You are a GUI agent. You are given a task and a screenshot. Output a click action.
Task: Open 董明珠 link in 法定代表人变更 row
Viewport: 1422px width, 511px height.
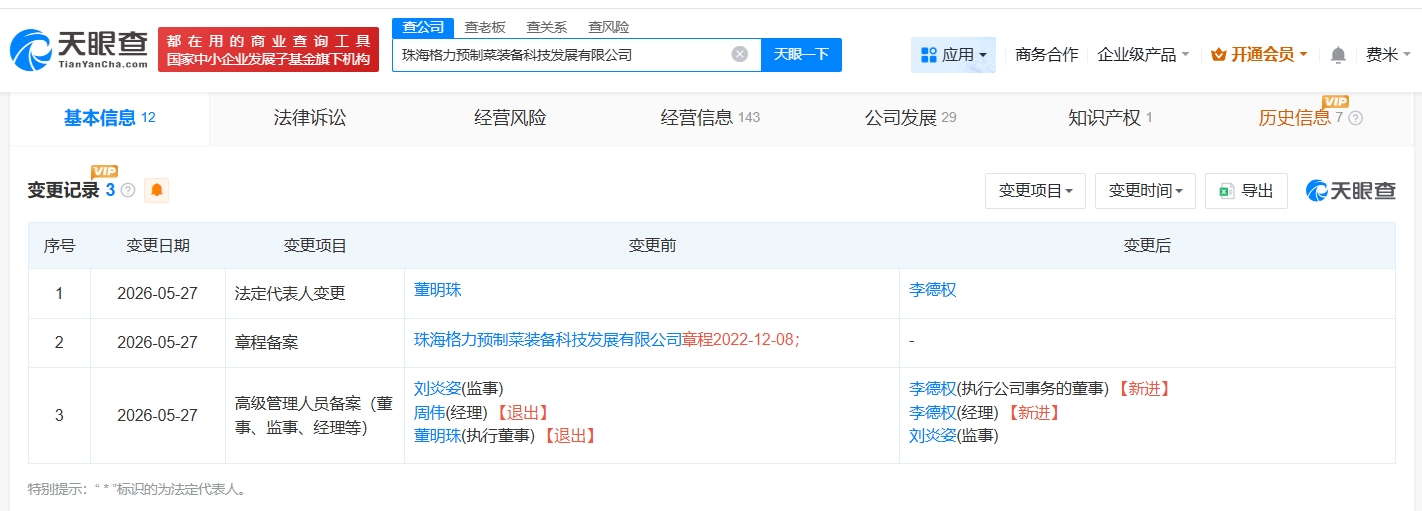pos(438,290)
